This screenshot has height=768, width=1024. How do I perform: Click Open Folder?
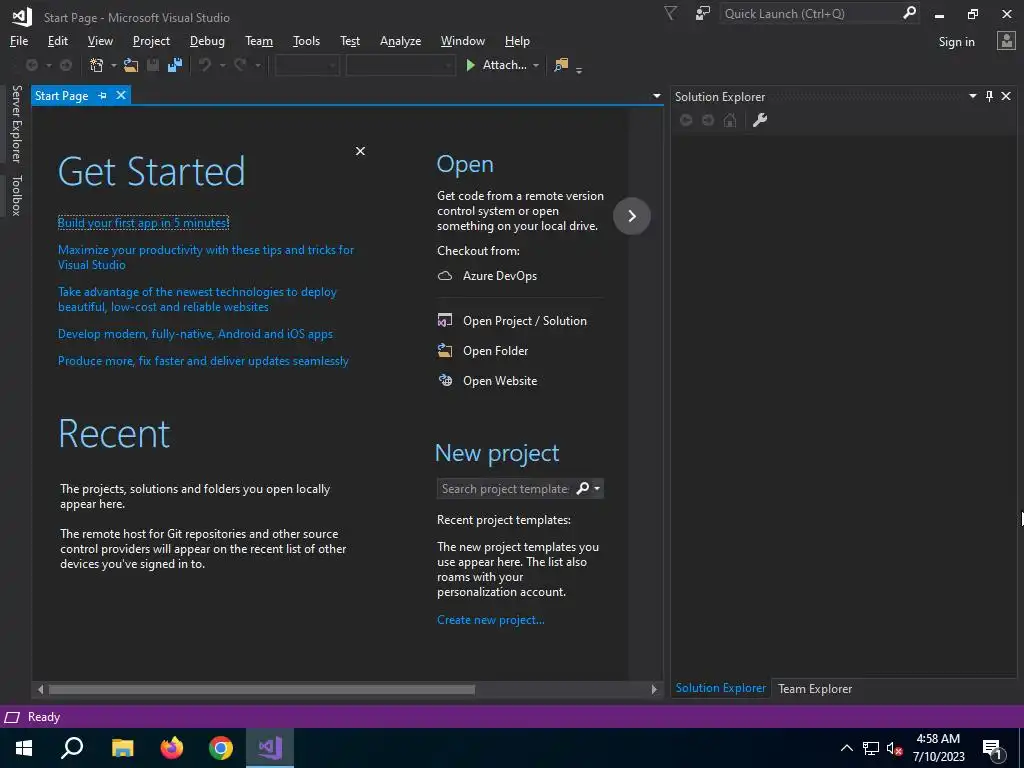pyautogui.click(x=495, y=351)
